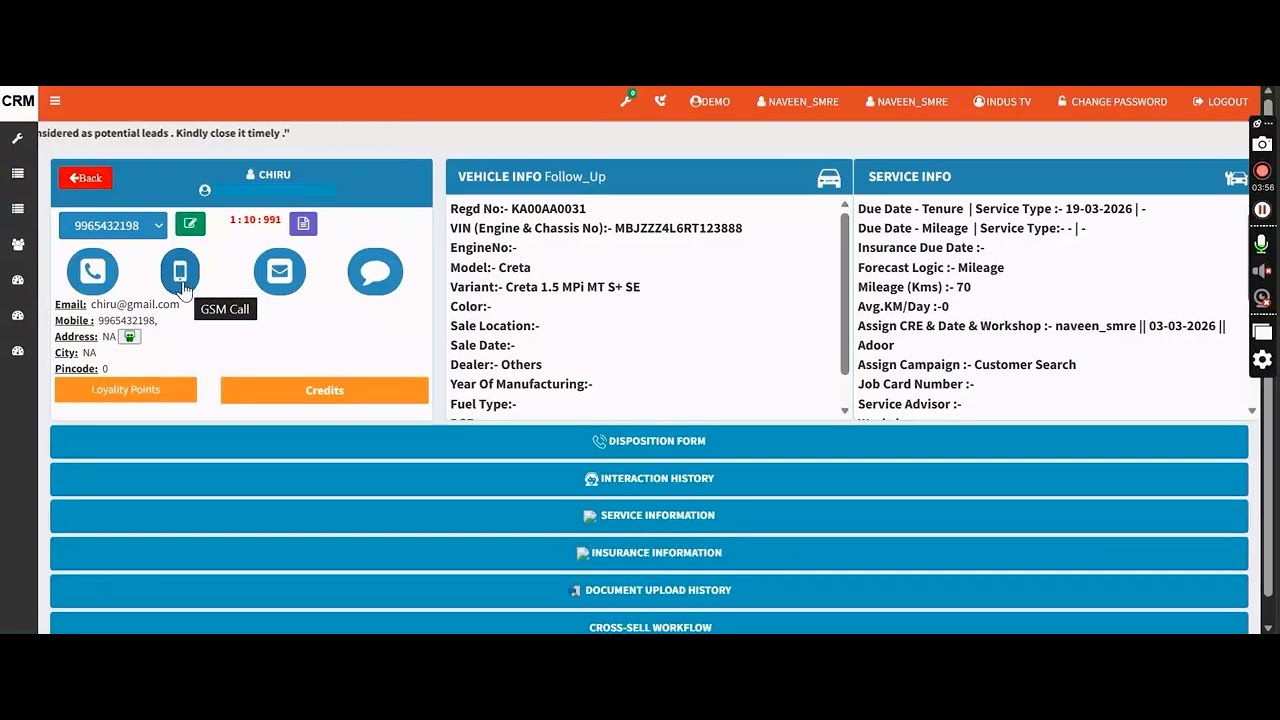This screenshot has width=1280, height=720.
Task: Stop recording with red record button
Action: coord(1263,171)
